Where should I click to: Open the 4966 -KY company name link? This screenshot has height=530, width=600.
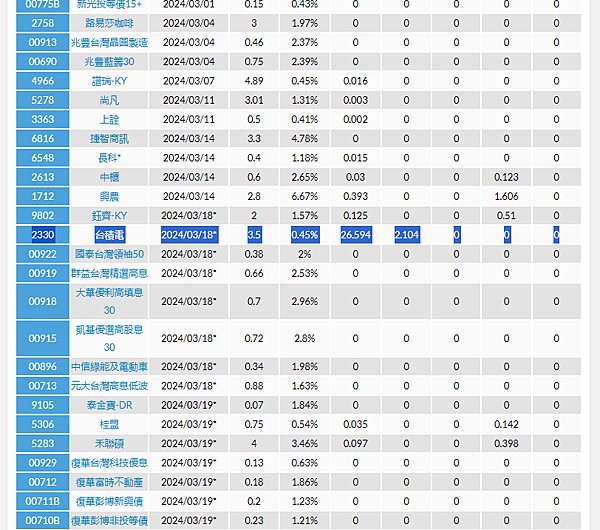pyautogui.click(x=109, y=81)
